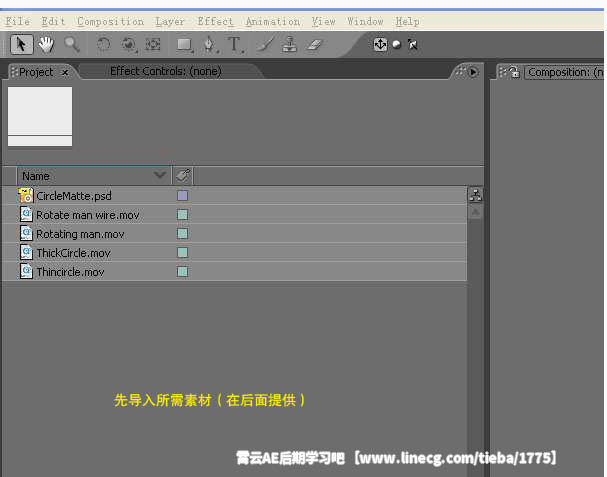This screenshot has width=607, height=477.
Task: Switch to the Project tab
Action: pyautogui.click(x=36, y=72)
